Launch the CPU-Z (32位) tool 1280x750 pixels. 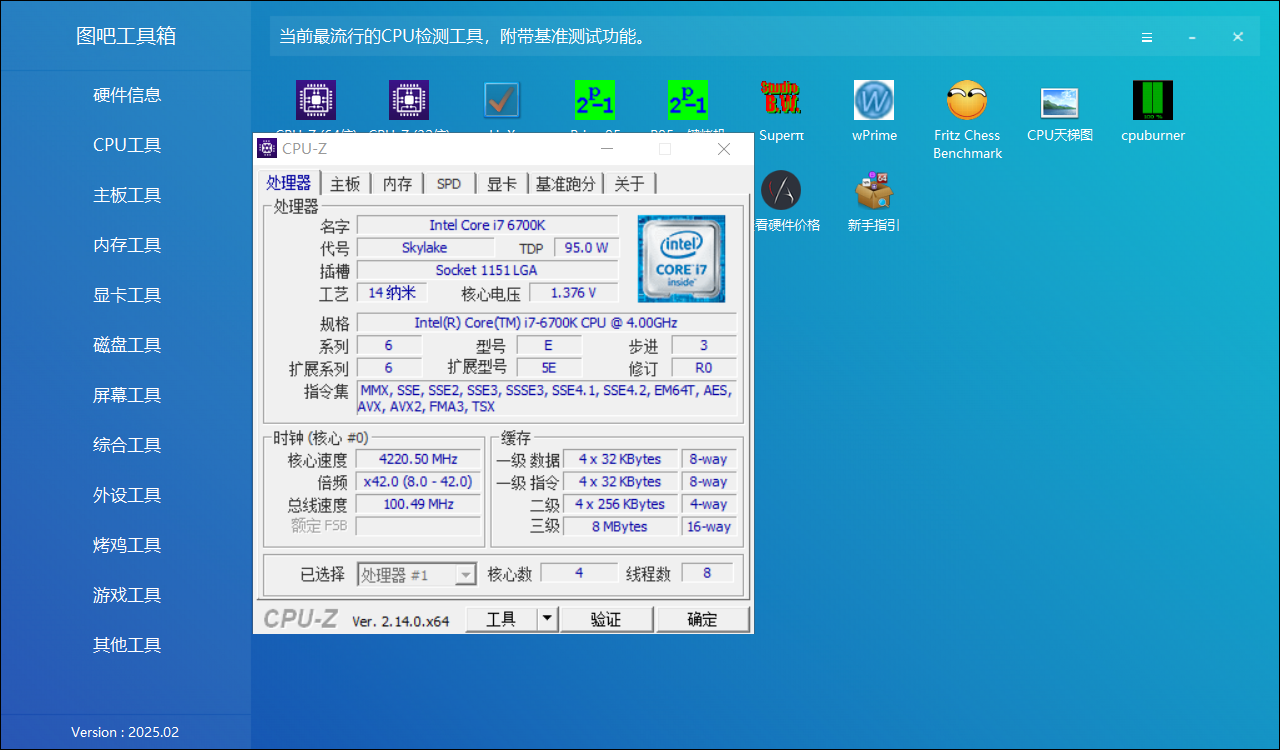(408, 100)
